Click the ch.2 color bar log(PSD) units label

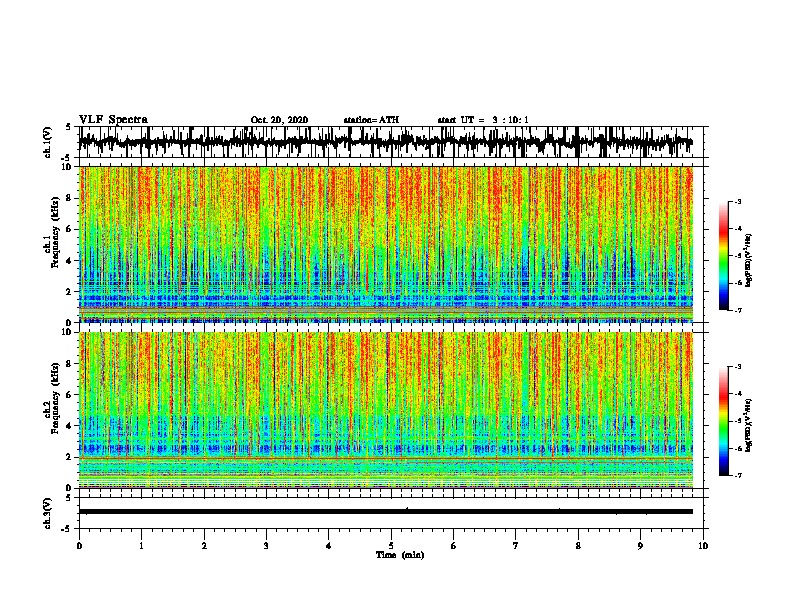point(748,425)
